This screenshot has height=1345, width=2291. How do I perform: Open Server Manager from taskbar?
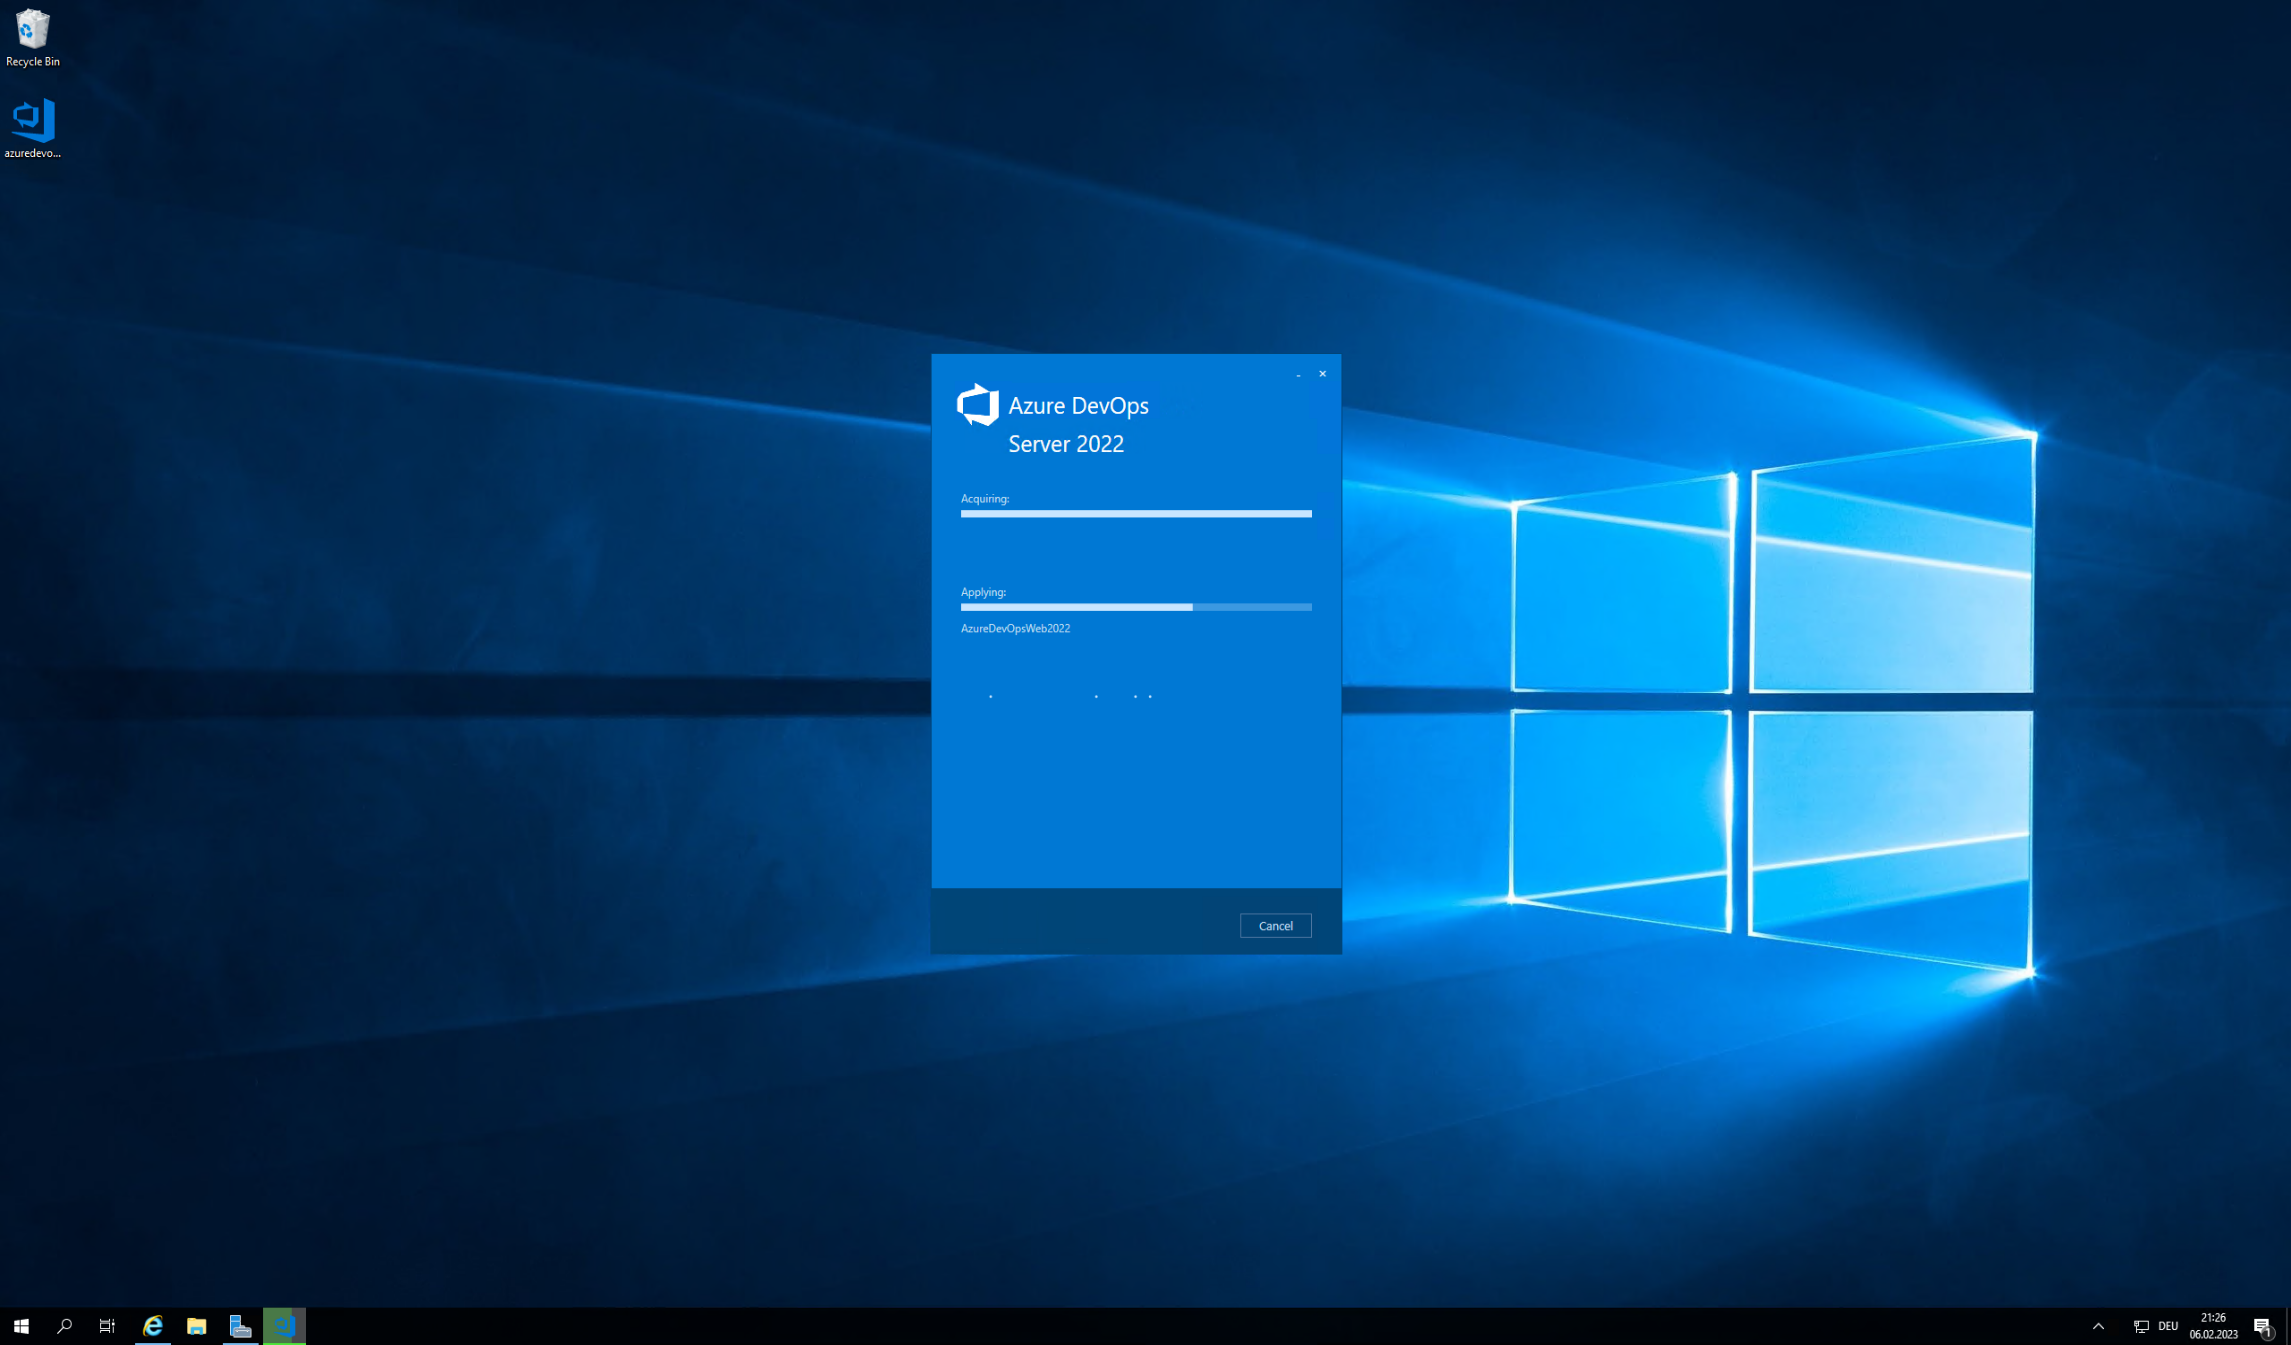(x=240, y=1326)
